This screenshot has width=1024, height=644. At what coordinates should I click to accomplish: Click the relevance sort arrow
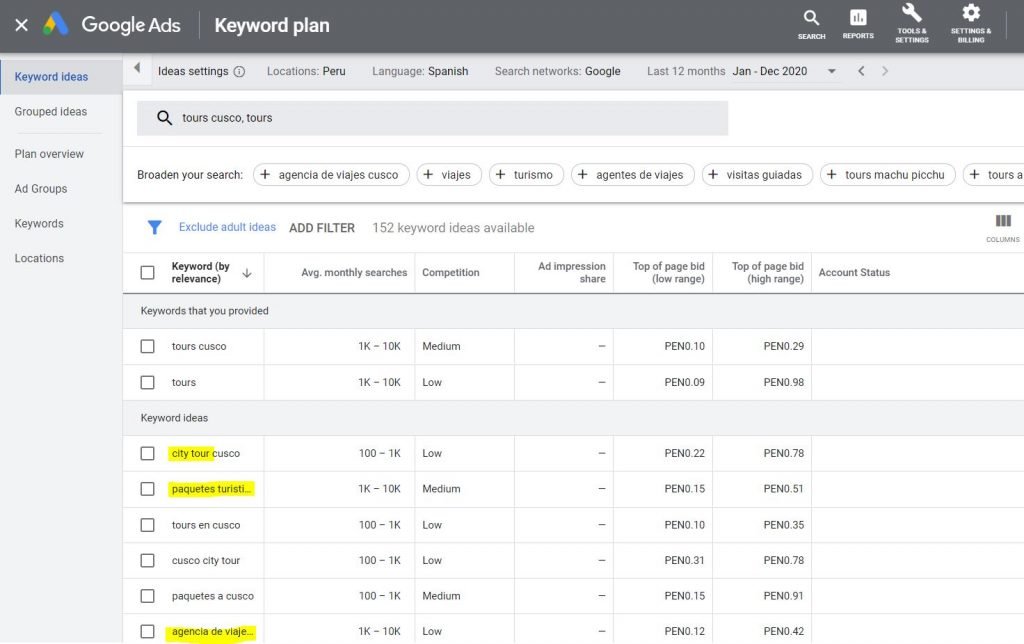[247, 273]
